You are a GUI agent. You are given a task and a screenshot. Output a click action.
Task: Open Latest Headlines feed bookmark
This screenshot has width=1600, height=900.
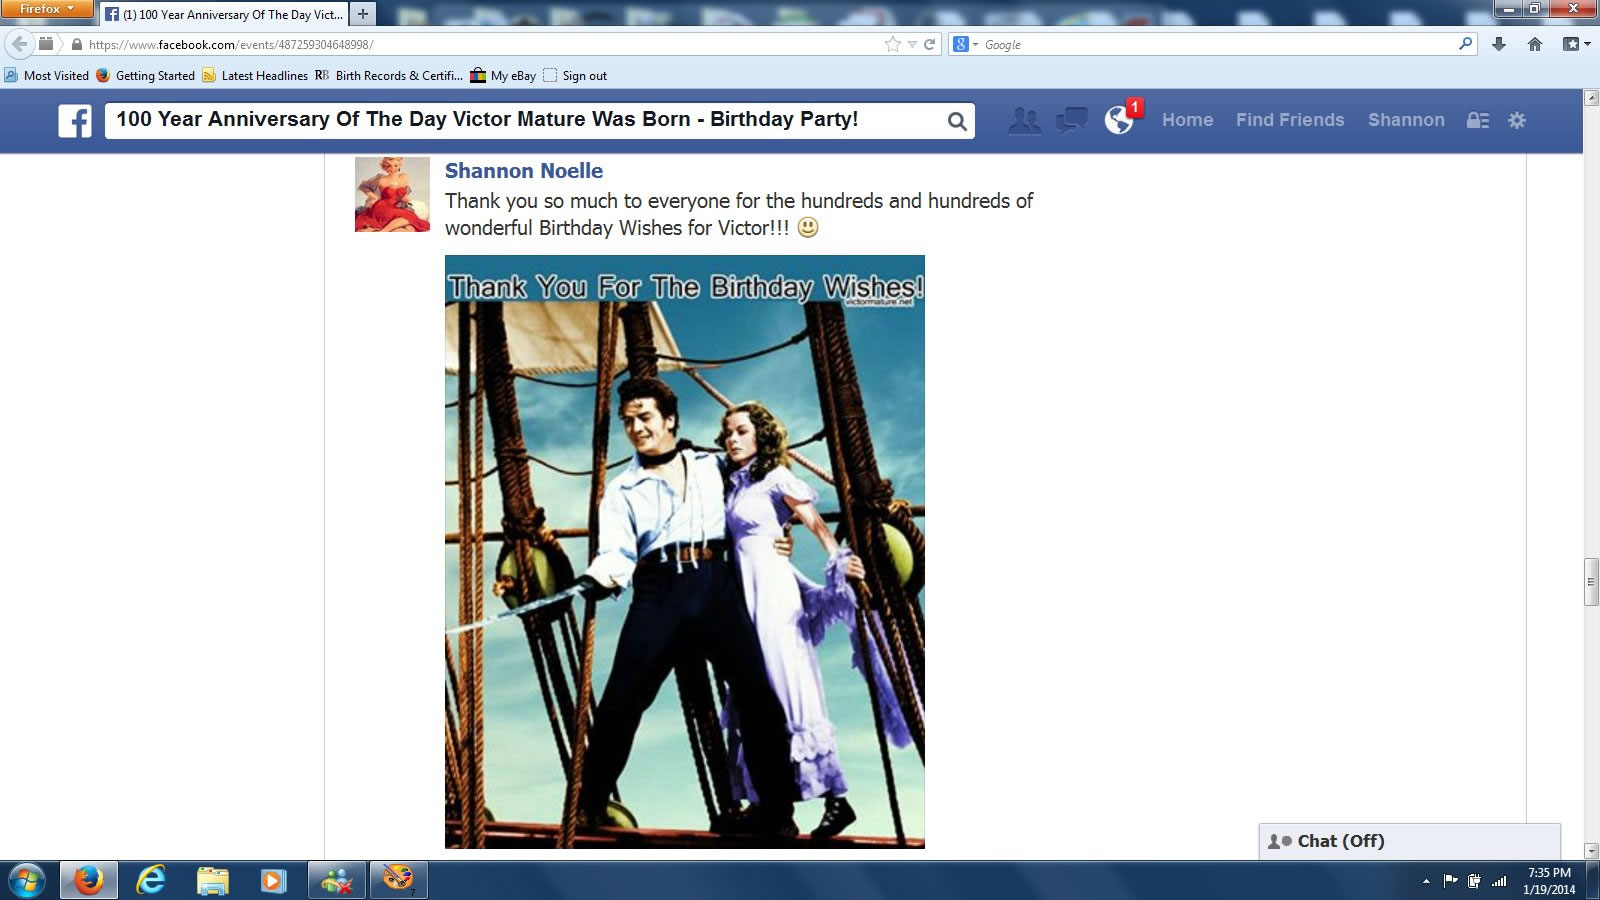(x=255, y=75)
